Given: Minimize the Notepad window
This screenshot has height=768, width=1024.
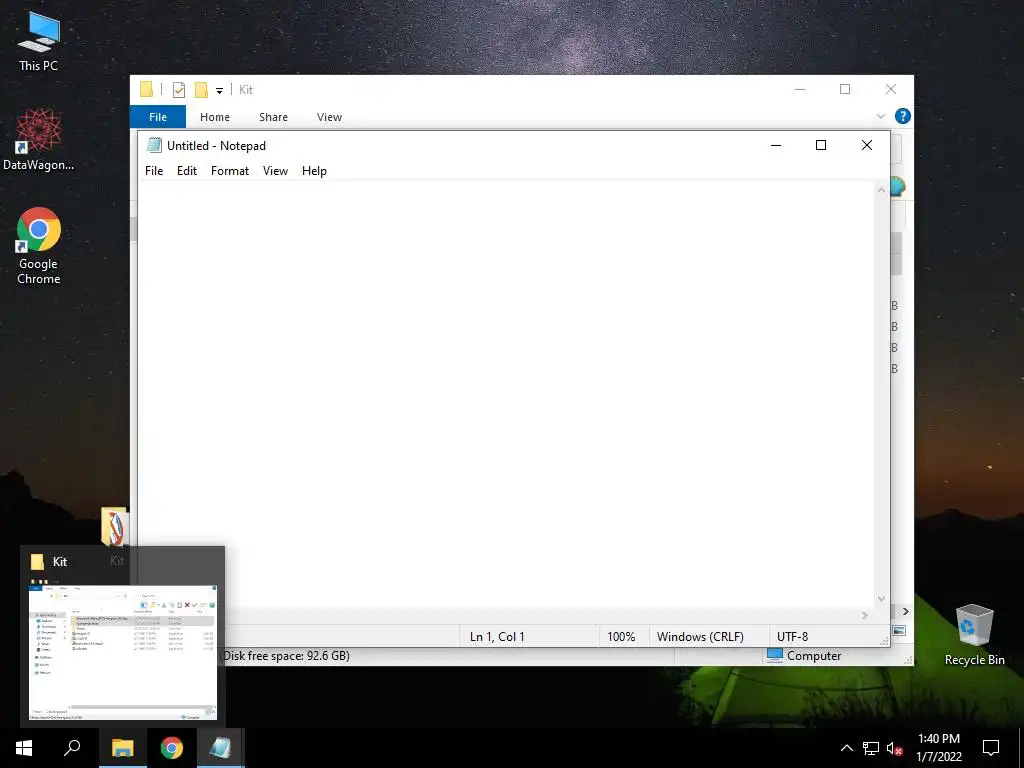Looking at the screenshot, I should tap(776, 145).
